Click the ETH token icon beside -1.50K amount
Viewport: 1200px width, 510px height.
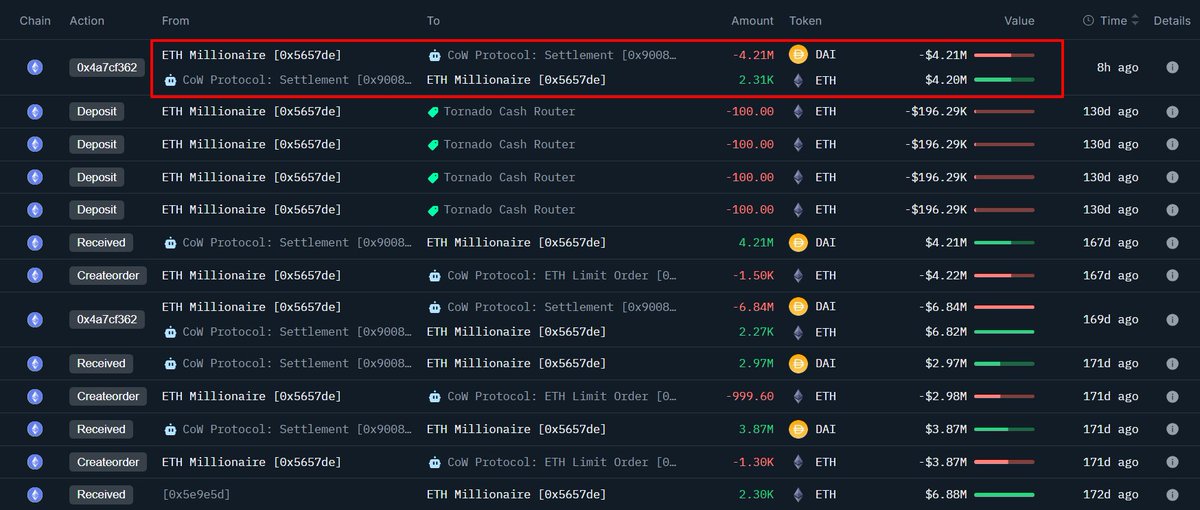pos(798,276)
